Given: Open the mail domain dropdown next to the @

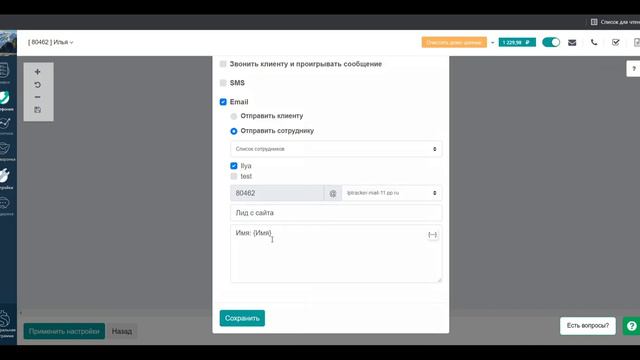Looking at the screenshot, I should [392, 193].
